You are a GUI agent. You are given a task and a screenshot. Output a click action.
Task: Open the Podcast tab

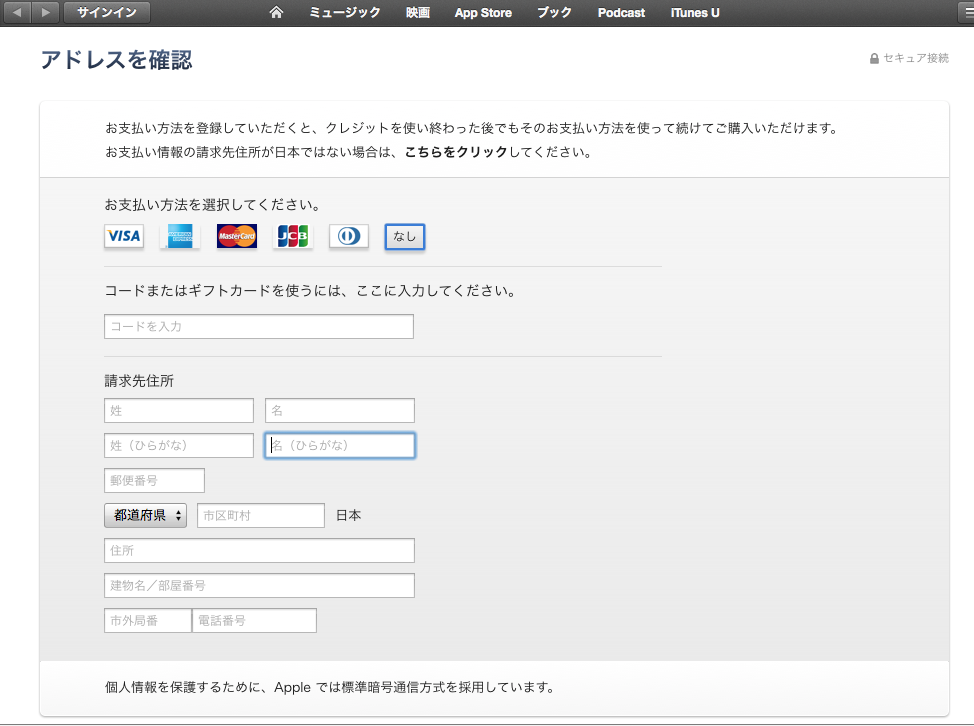click(621, 13)
